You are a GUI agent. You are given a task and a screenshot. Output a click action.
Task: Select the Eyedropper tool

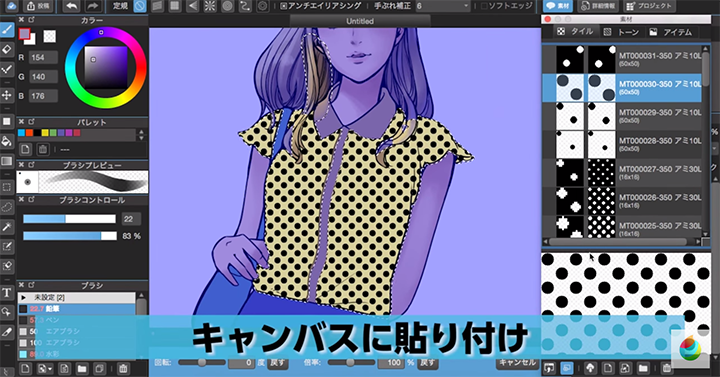point(7,332)
